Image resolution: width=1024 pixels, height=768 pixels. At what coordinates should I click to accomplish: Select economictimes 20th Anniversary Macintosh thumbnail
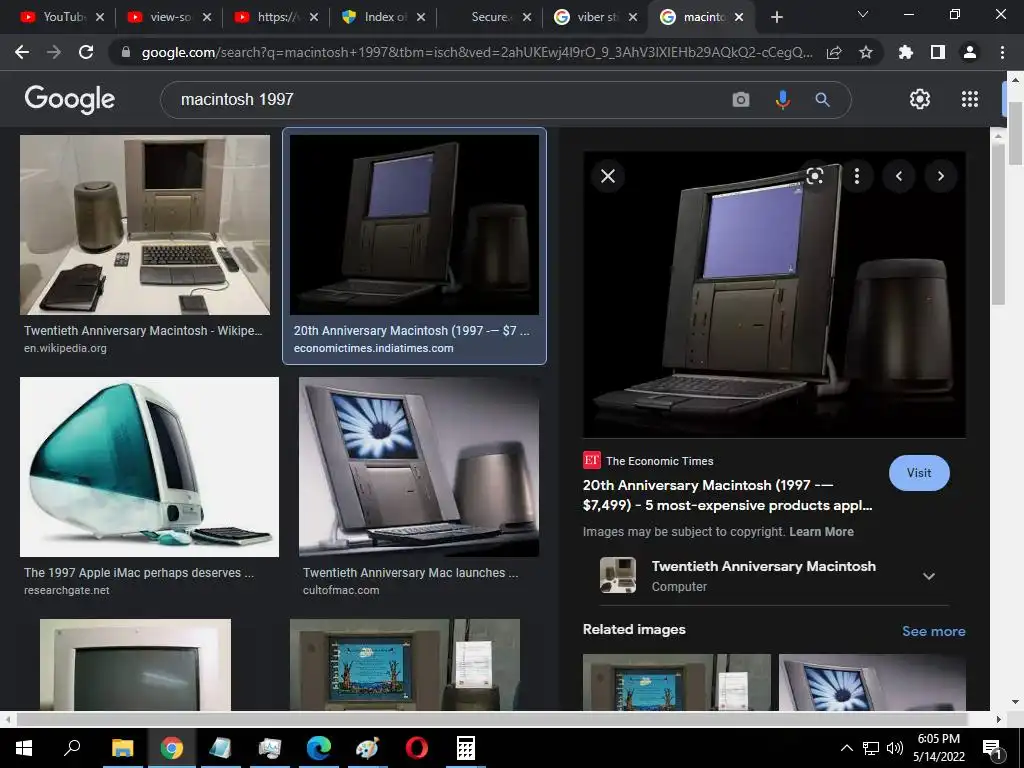(414, 225)
